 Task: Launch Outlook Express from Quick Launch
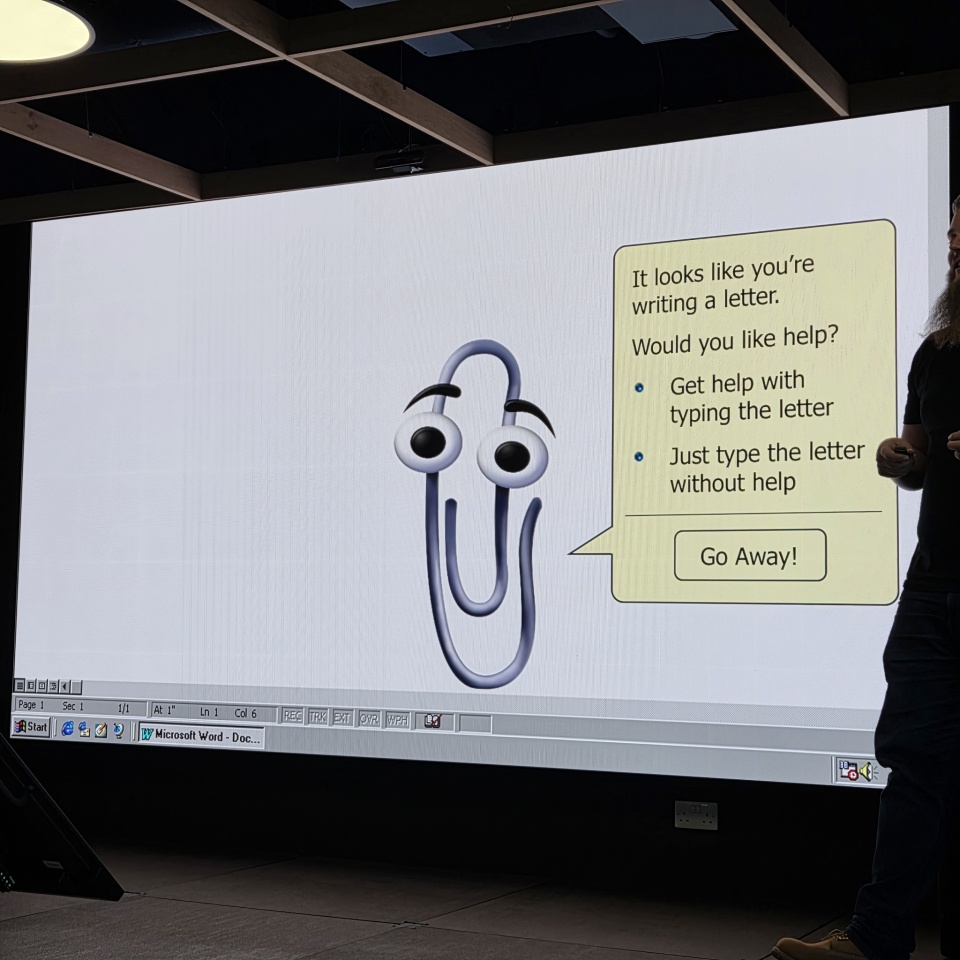point(84,729)
